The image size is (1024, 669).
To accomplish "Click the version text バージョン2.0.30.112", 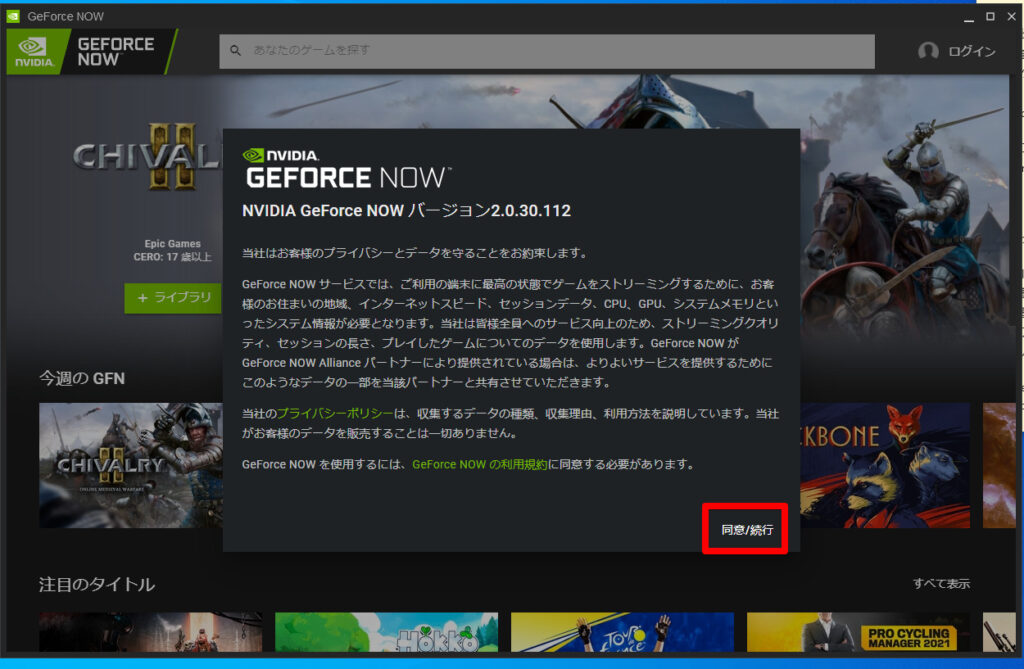I will tap(489, 210).
